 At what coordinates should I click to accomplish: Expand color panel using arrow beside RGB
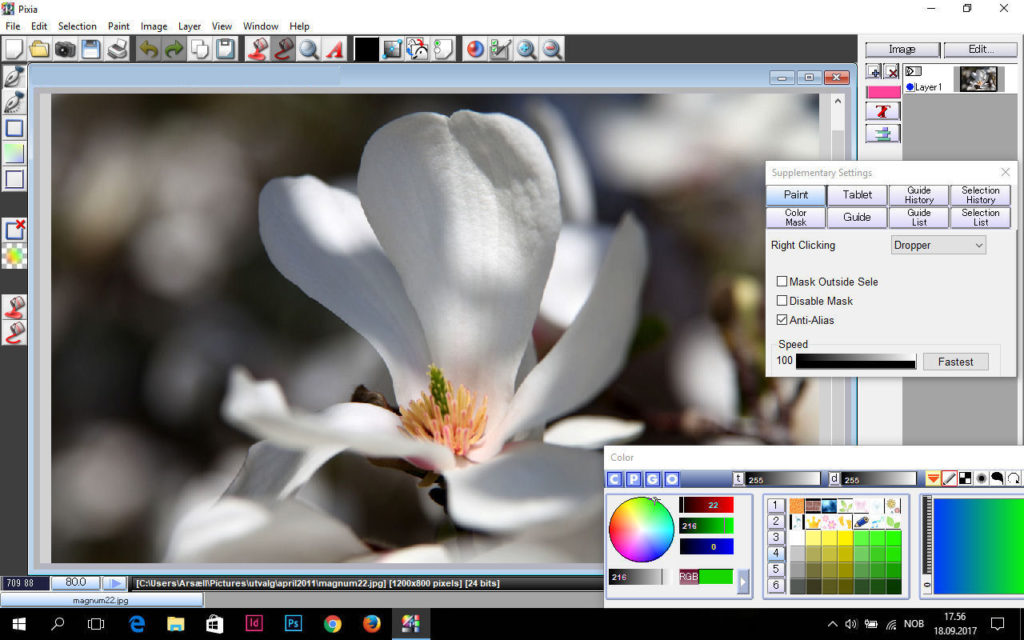coord(742,581)
